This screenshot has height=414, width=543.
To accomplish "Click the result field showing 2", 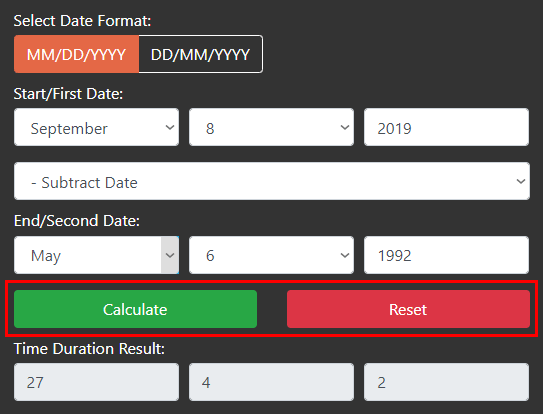I will click(x=446, y=382).
